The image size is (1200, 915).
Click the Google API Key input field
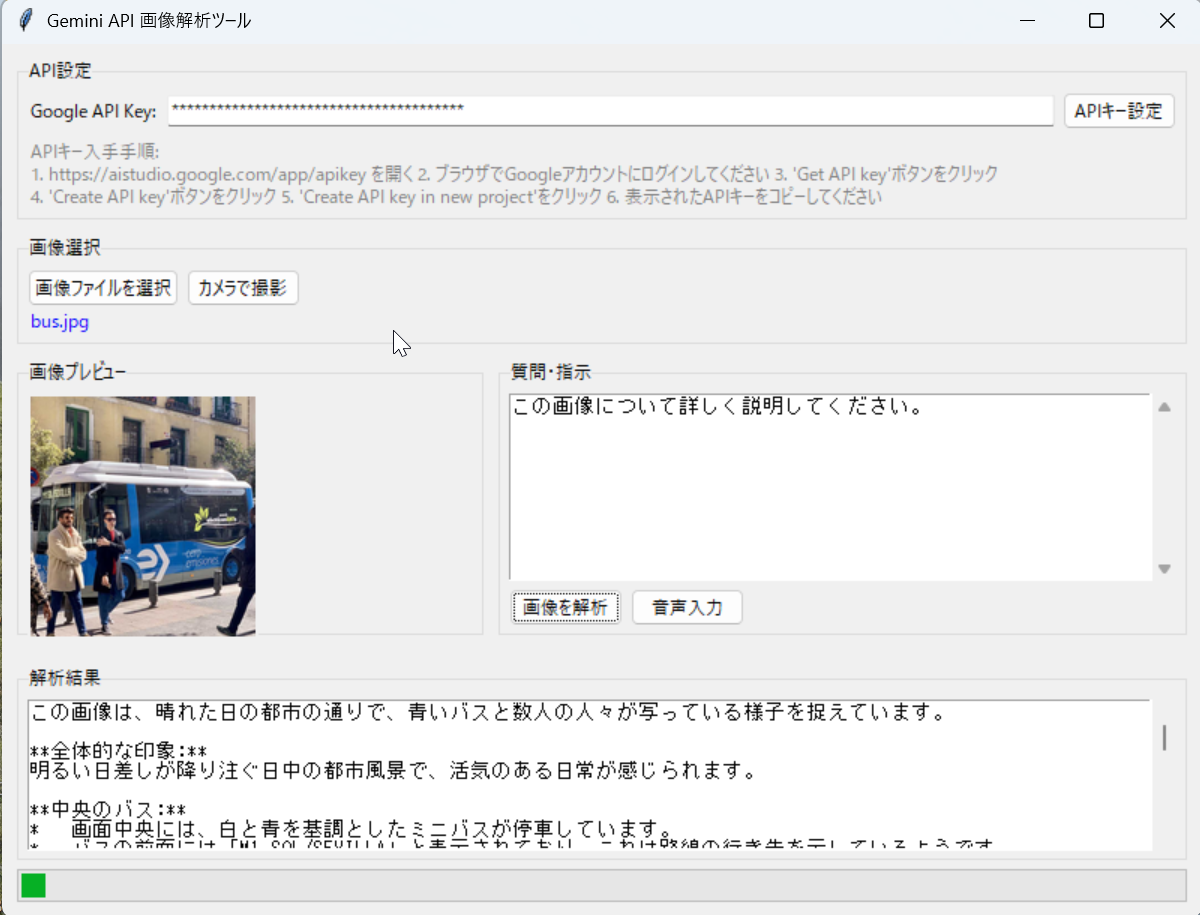(x=611, y=110)
